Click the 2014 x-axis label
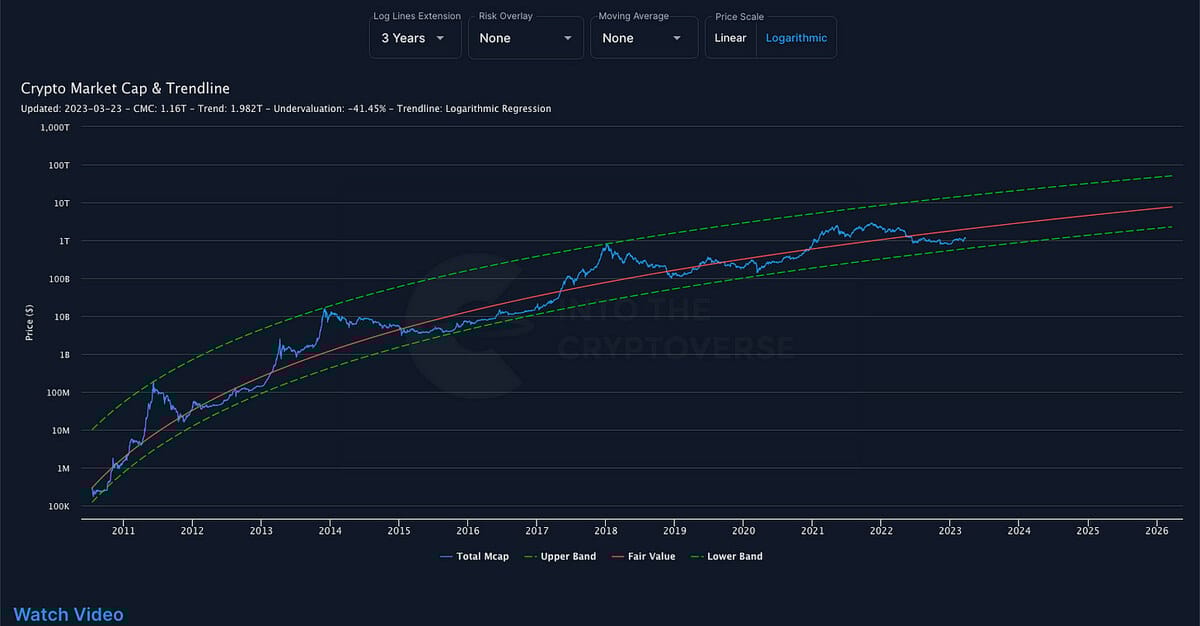This screenshot has width=1200, height=626. tap(330, 531)
